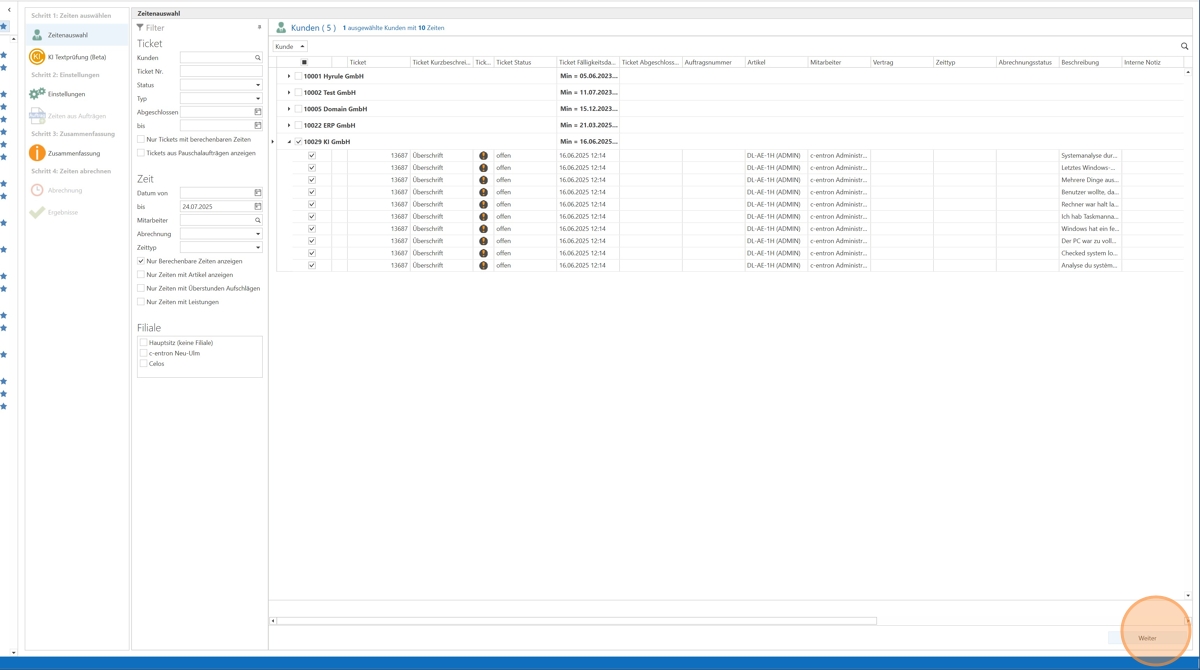
Task: Enable Nur Zeiten mit Artikel anzeigen
Action: click(x=141, y=275)
